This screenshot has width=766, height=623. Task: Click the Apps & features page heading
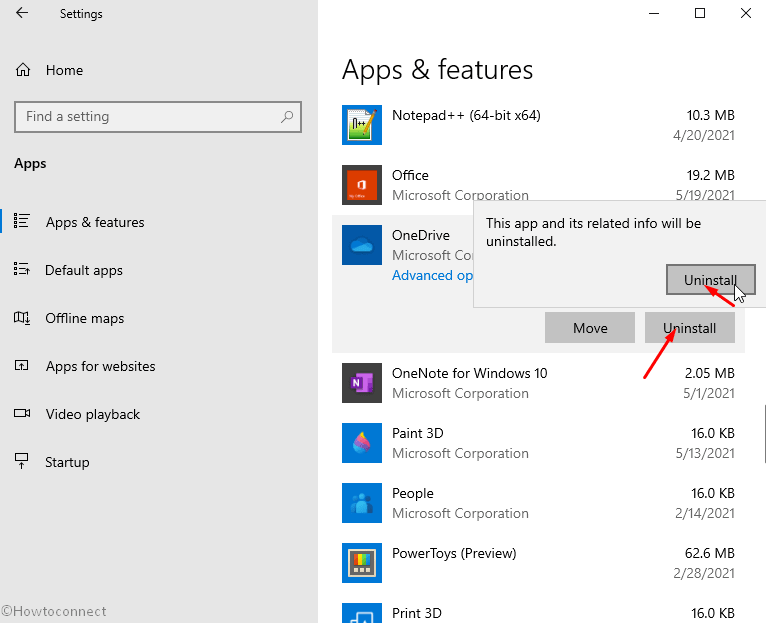point(437,69)
